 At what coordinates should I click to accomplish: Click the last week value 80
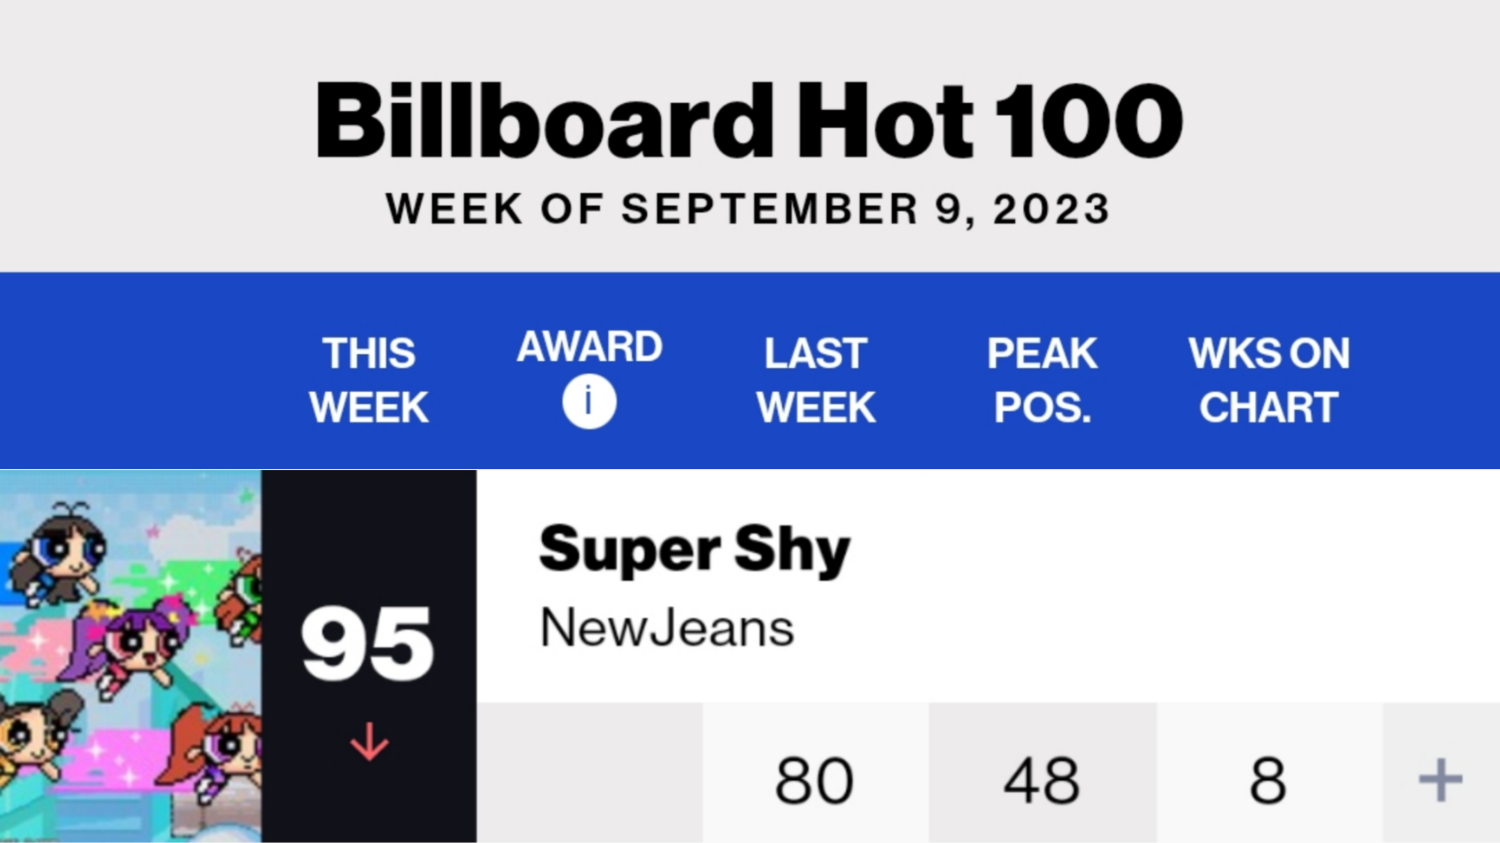click(x=814, y=780)
